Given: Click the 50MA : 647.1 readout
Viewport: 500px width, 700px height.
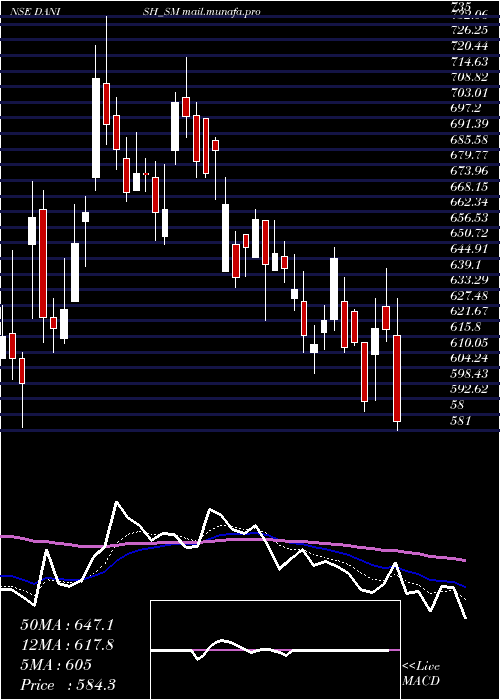Looking at the screenshot, I should (x=65, y=624).
